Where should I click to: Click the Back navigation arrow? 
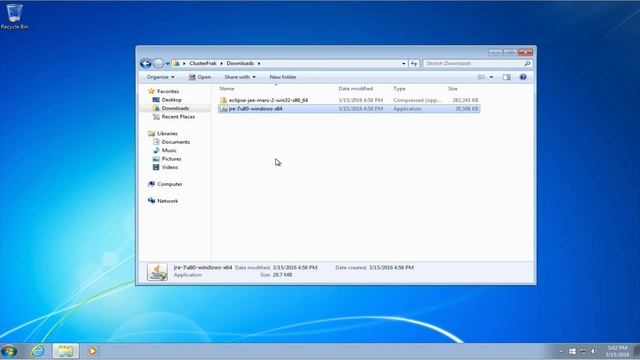(x=146, y=63)
